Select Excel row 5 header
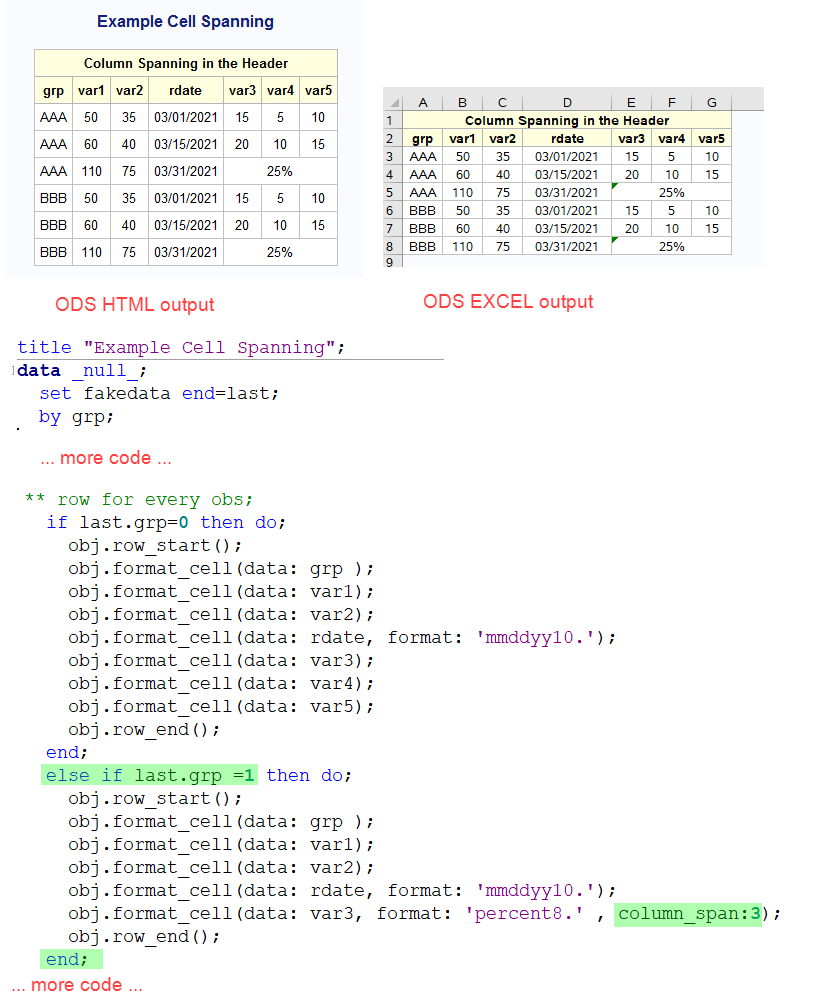 [x=392, y=192]
